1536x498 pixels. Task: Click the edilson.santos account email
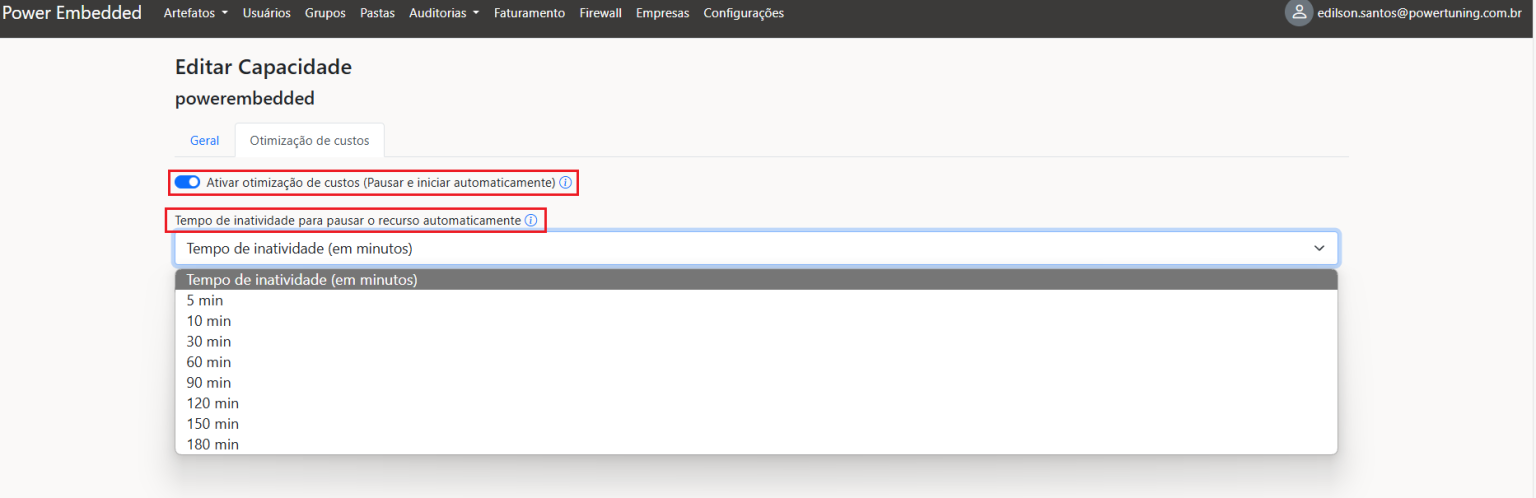tap(1419, 13)
